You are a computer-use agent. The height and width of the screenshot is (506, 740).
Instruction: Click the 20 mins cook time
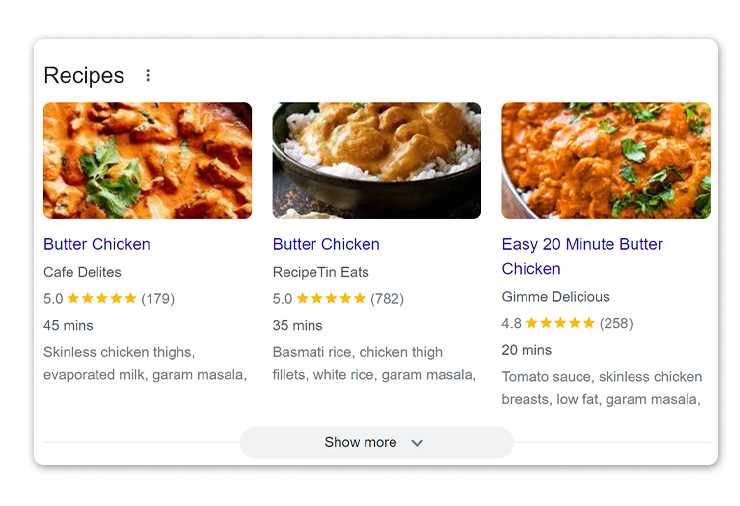coord(526,350)
